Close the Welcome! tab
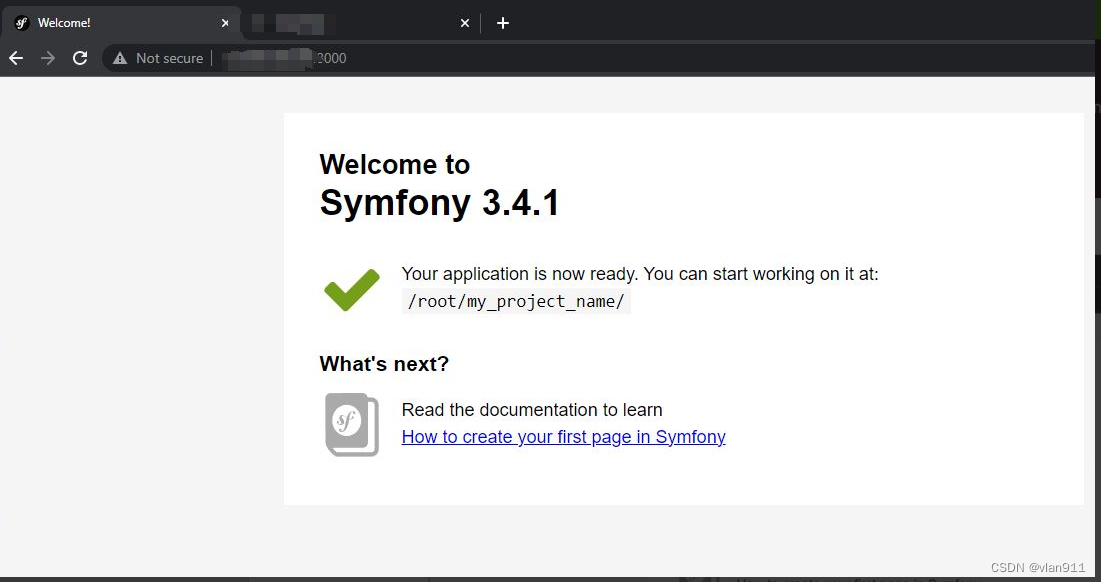The image size is (1101, 582). tap(225, 23)
